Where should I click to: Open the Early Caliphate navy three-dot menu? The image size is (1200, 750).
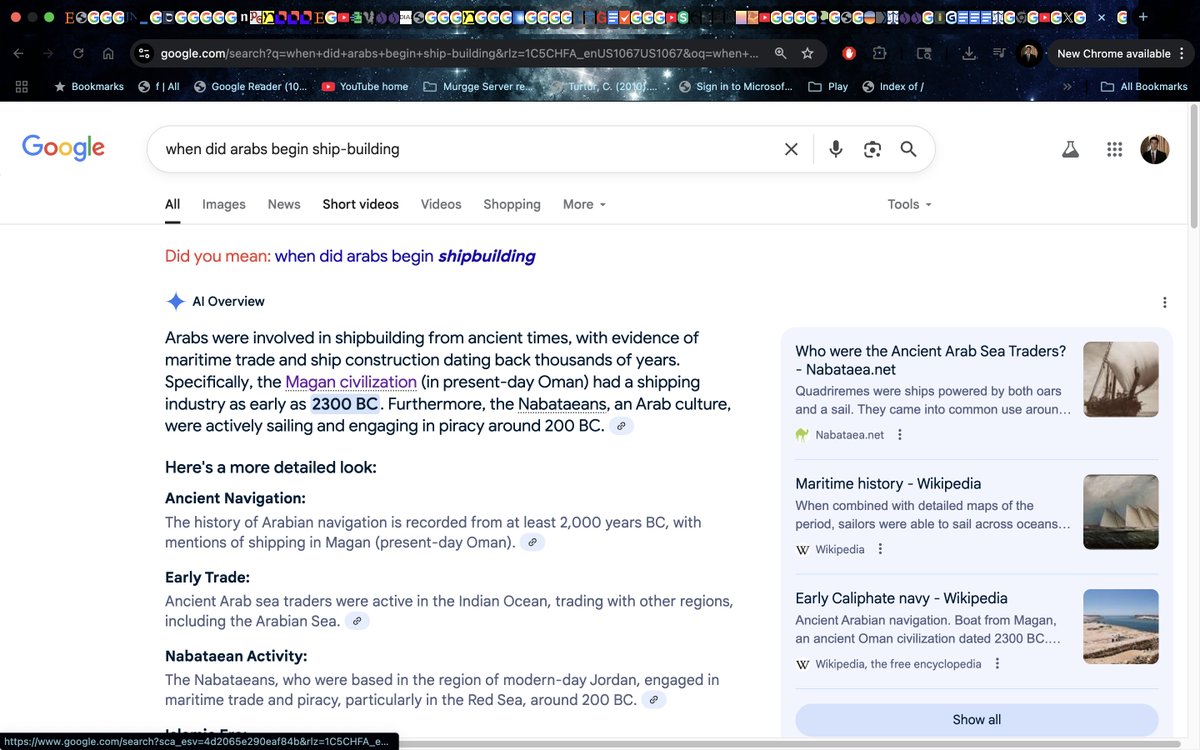point(997,664)
